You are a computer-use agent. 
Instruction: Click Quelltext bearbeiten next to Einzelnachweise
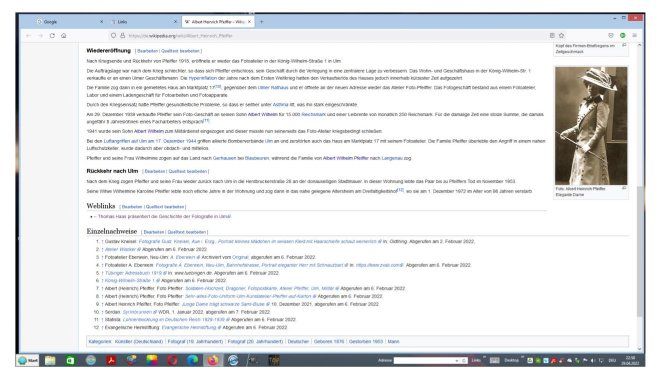(186, 232)
